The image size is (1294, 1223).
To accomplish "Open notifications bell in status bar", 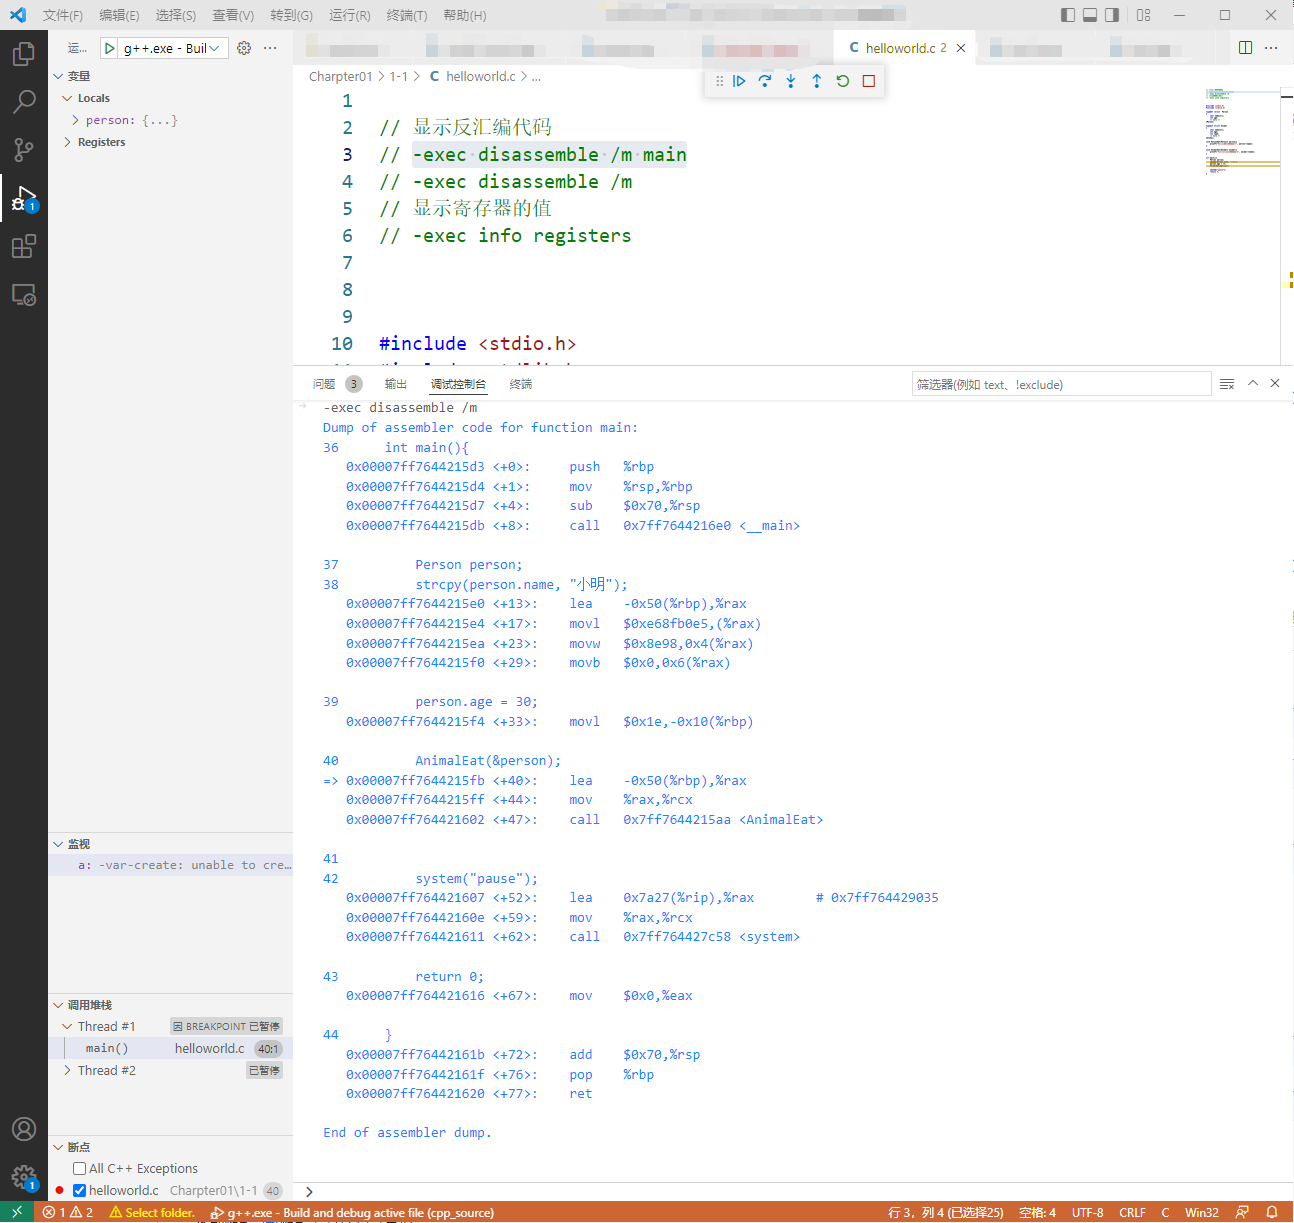I will click(1272, 1212).
